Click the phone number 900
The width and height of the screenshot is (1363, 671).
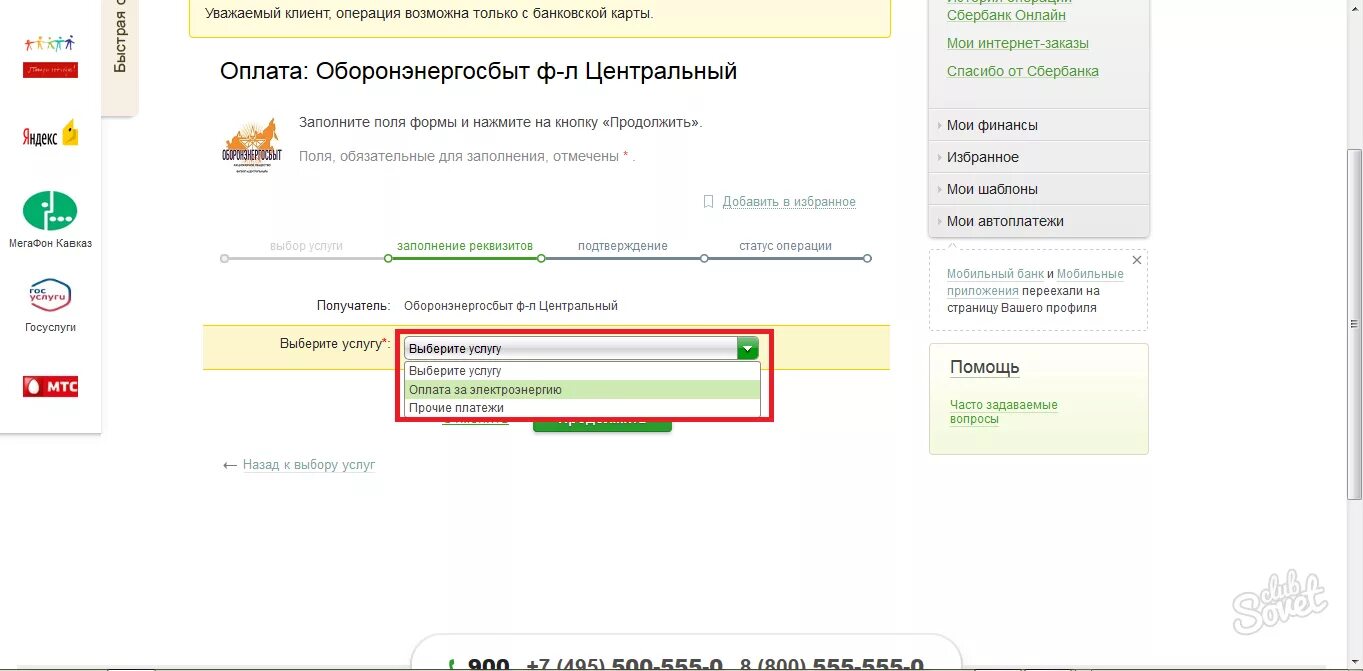pos(488,664)
